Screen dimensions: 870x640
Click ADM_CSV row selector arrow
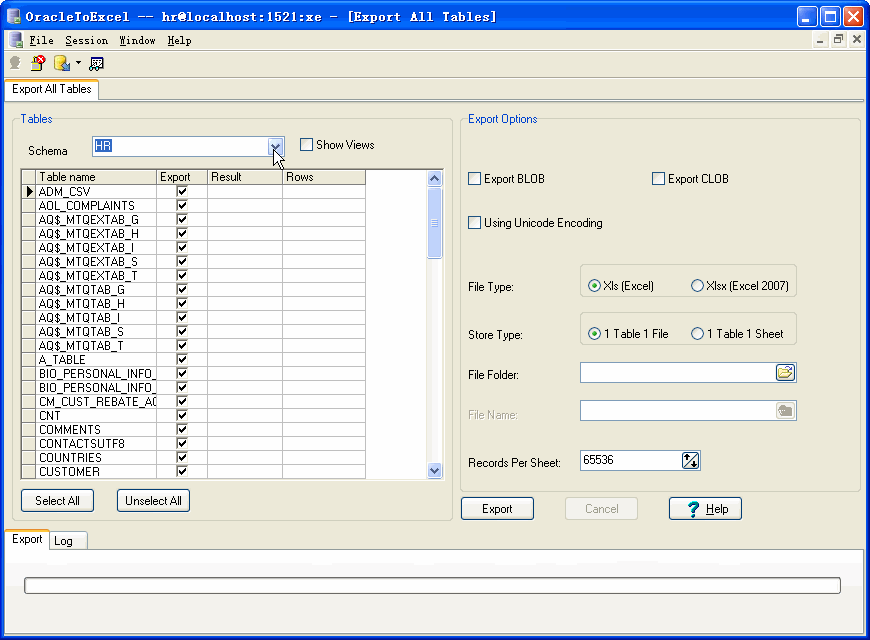tap(29, 192)
